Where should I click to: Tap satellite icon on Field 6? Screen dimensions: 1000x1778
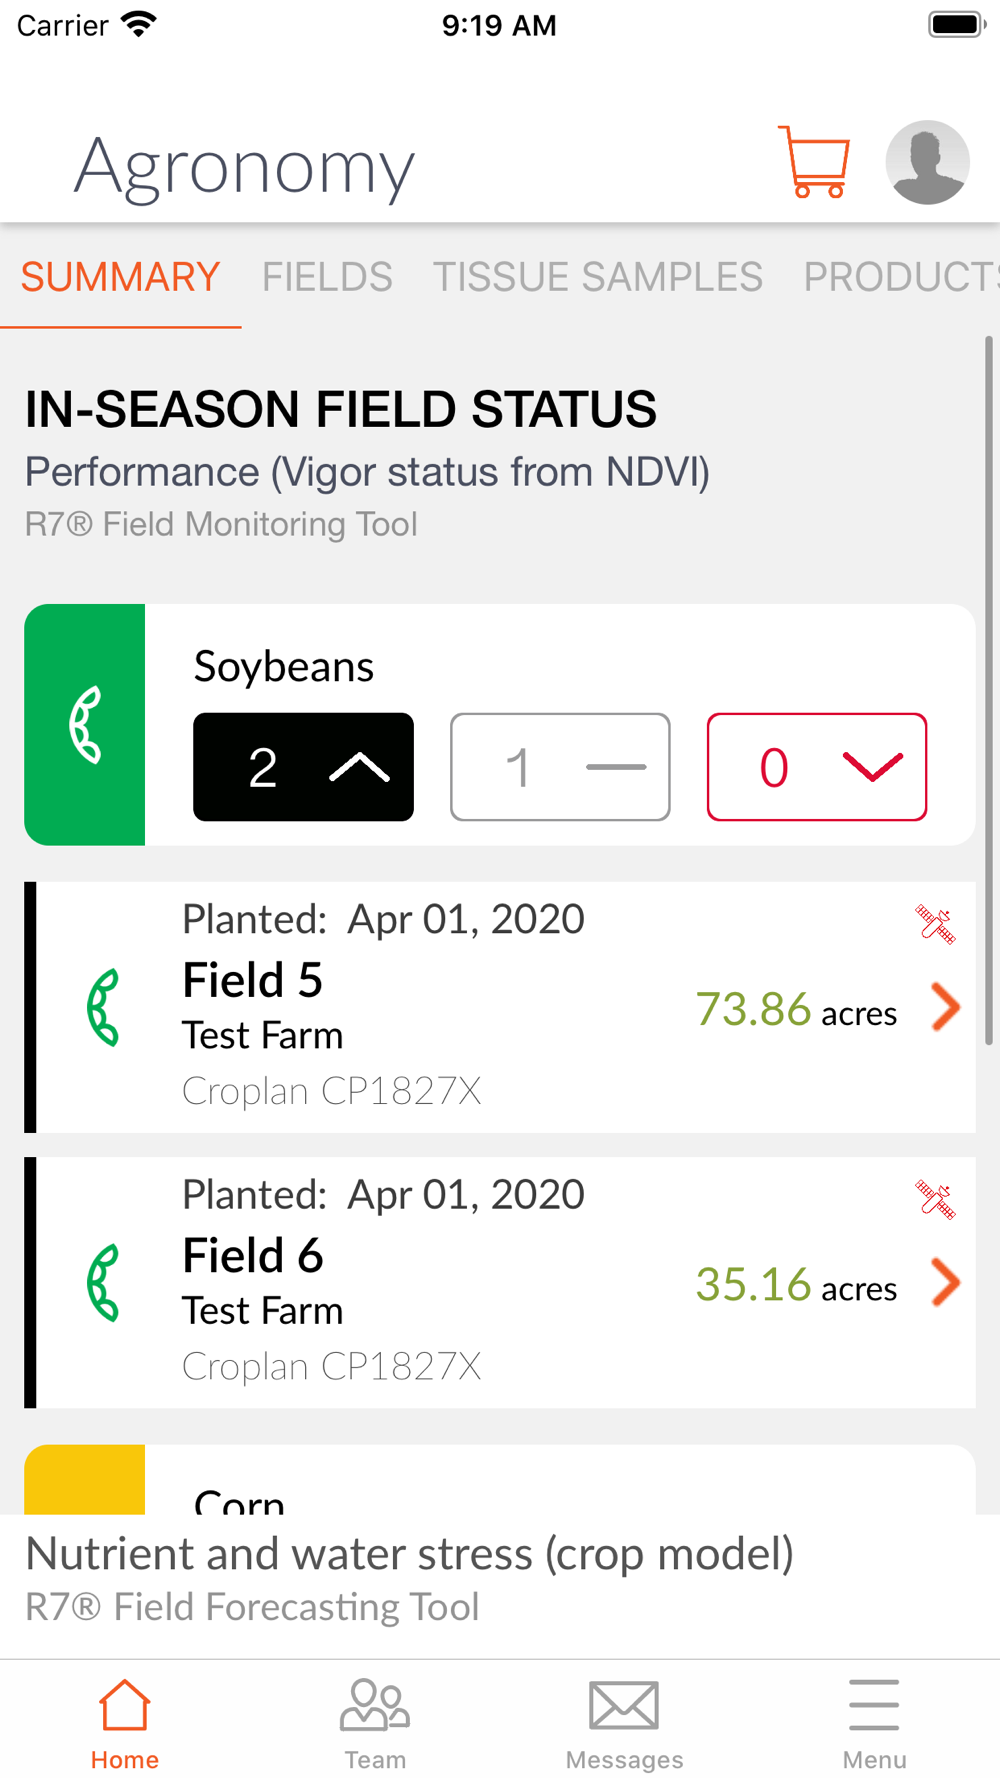pyautogui.click(x=936, y=1199)
